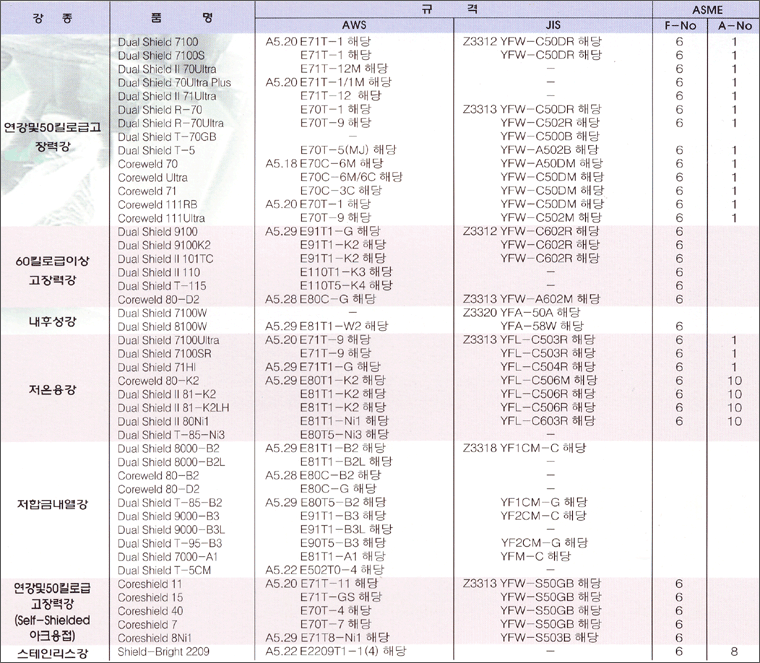Click product name 'Dual Shield T-95-B3'
The height and width of the screenshot is (663, 760).
click(x=170, y=543)
